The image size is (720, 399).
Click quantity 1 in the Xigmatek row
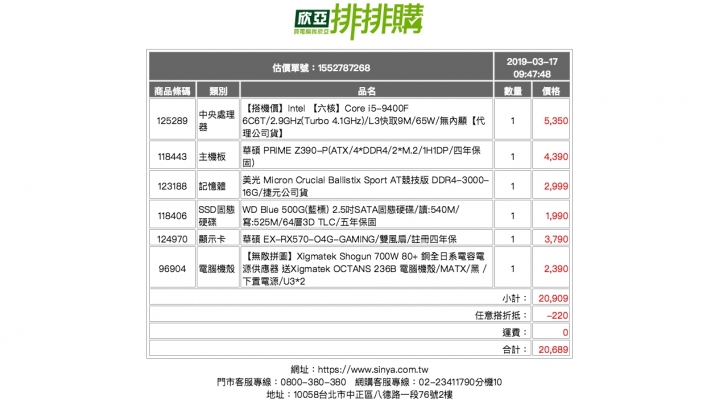point(512,269)
